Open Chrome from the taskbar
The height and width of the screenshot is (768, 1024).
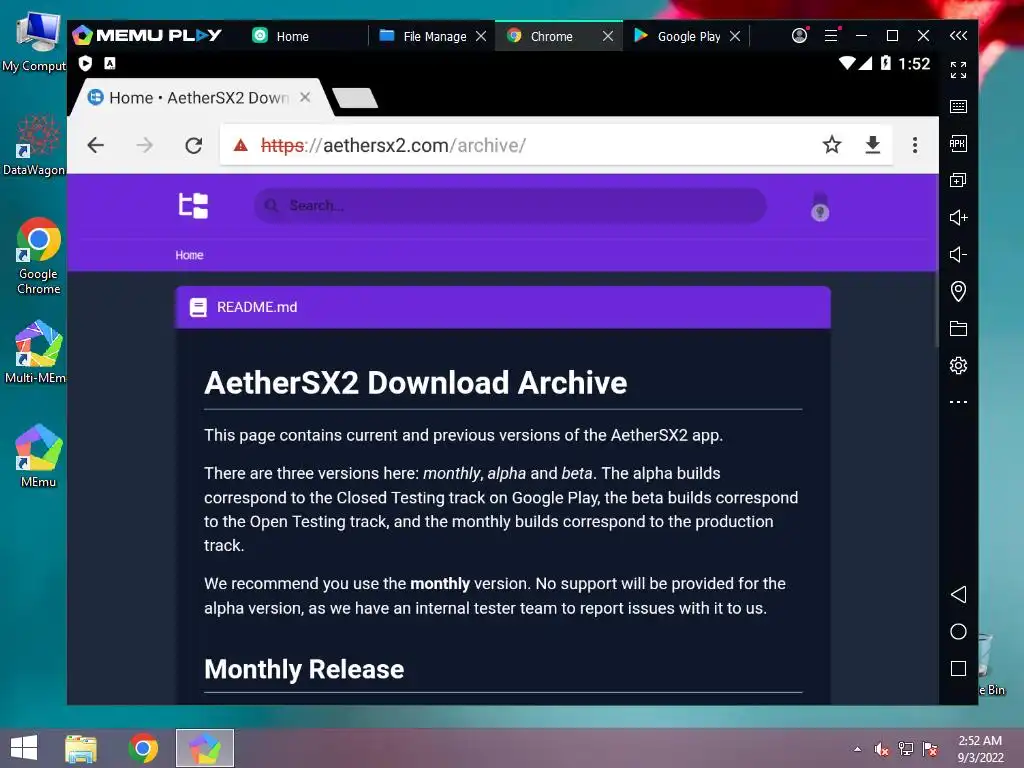143,748
